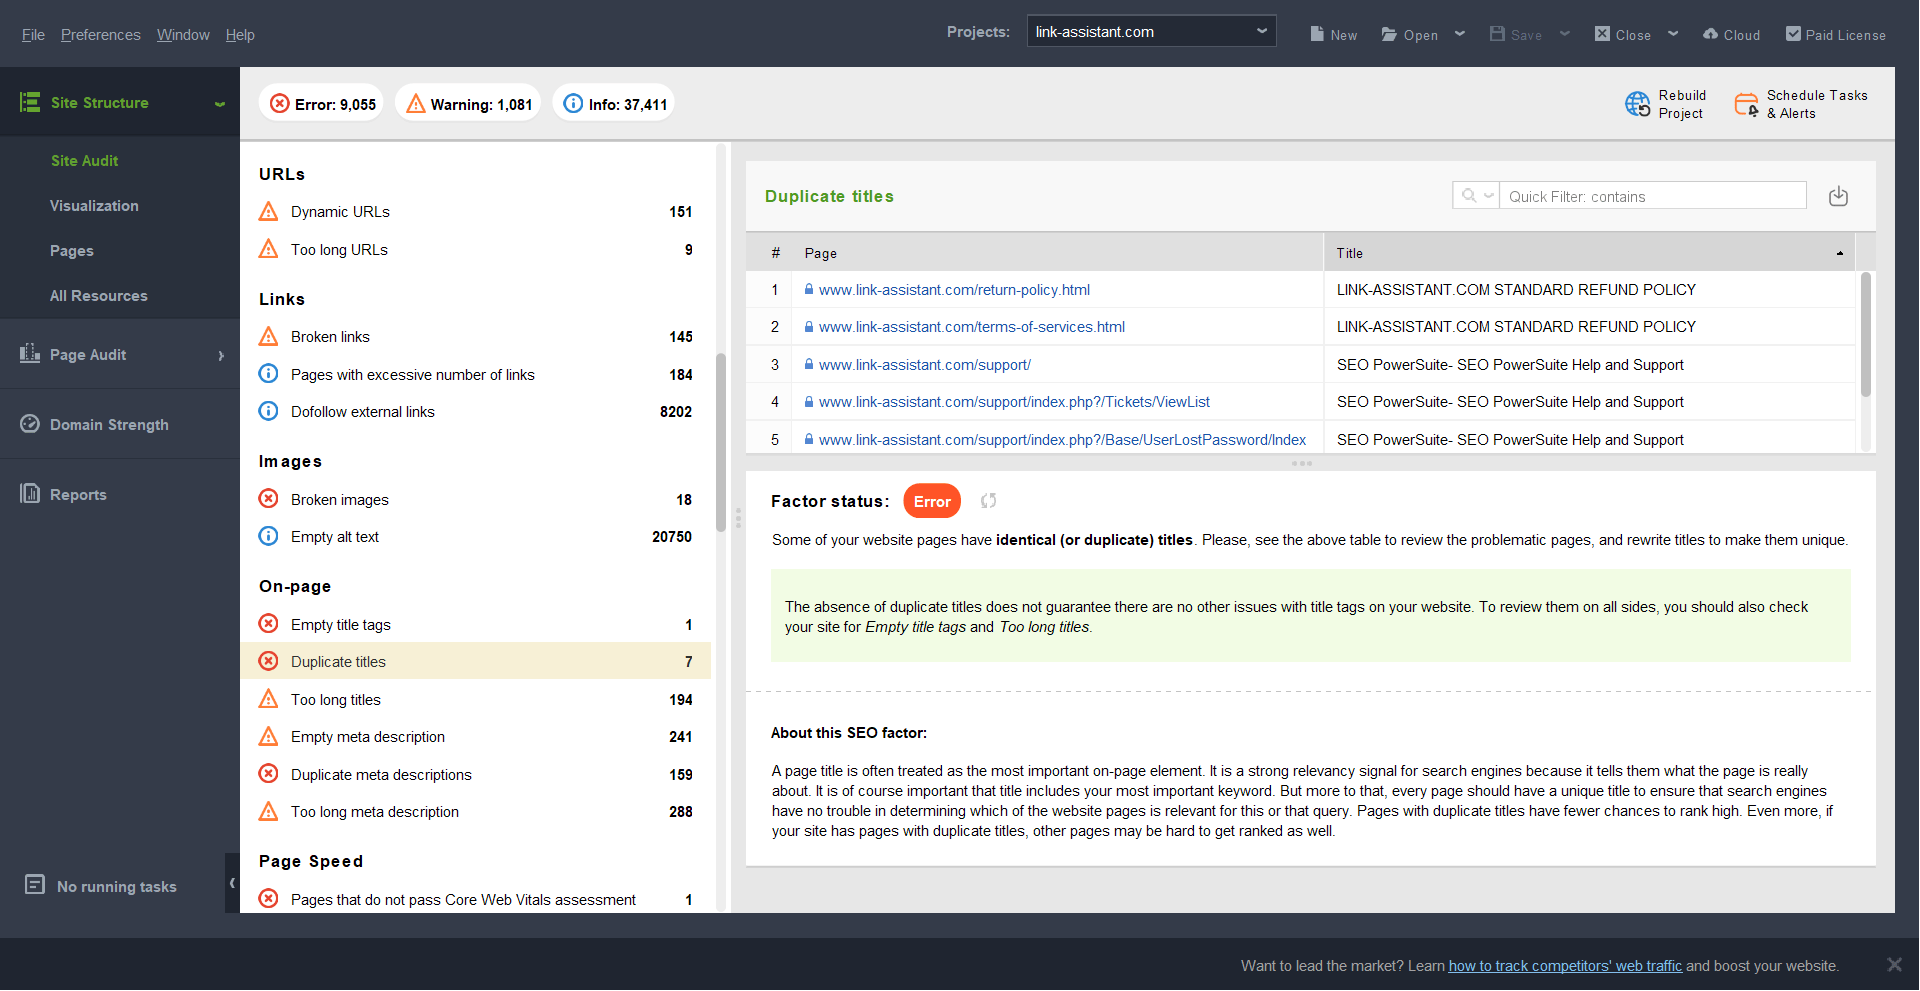Switch to Visualization in sidebar
Viewport: 1920px width, 991px height.
point(94,205)
